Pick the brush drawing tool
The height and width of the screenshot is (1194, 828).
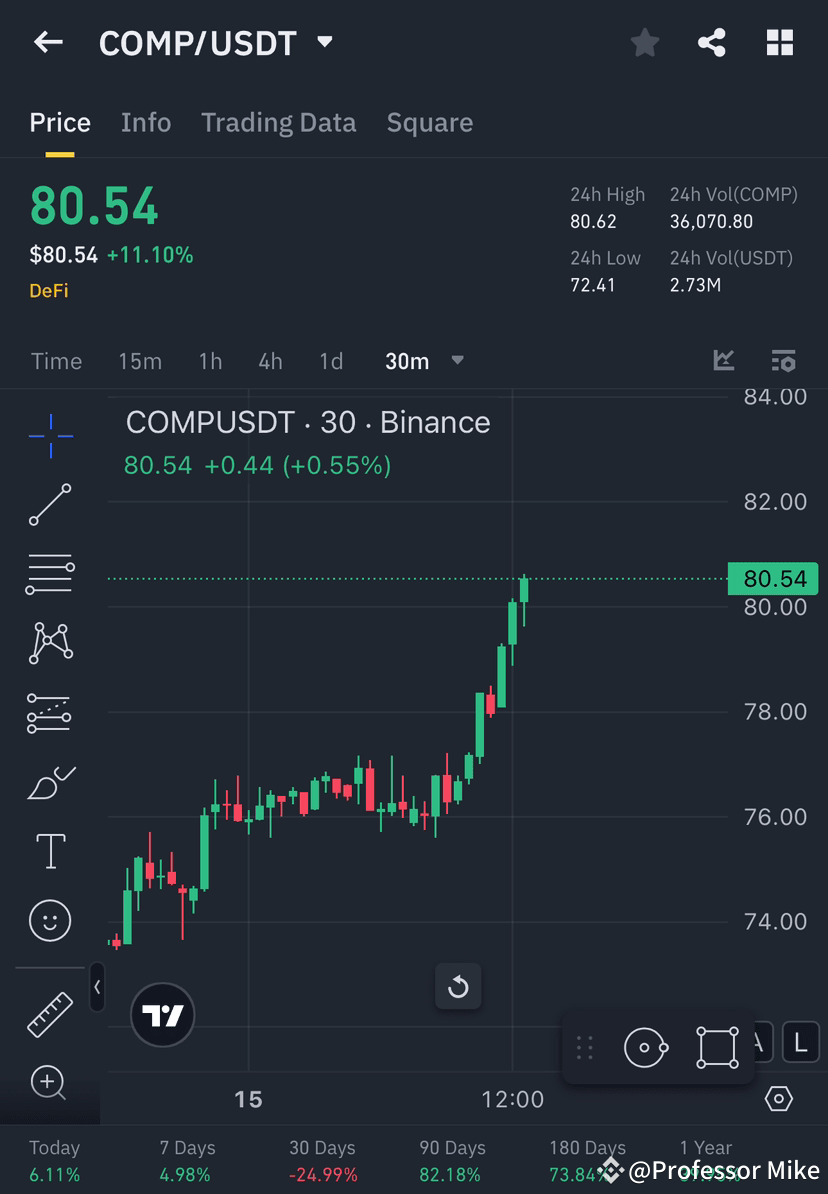coord(50,782)
